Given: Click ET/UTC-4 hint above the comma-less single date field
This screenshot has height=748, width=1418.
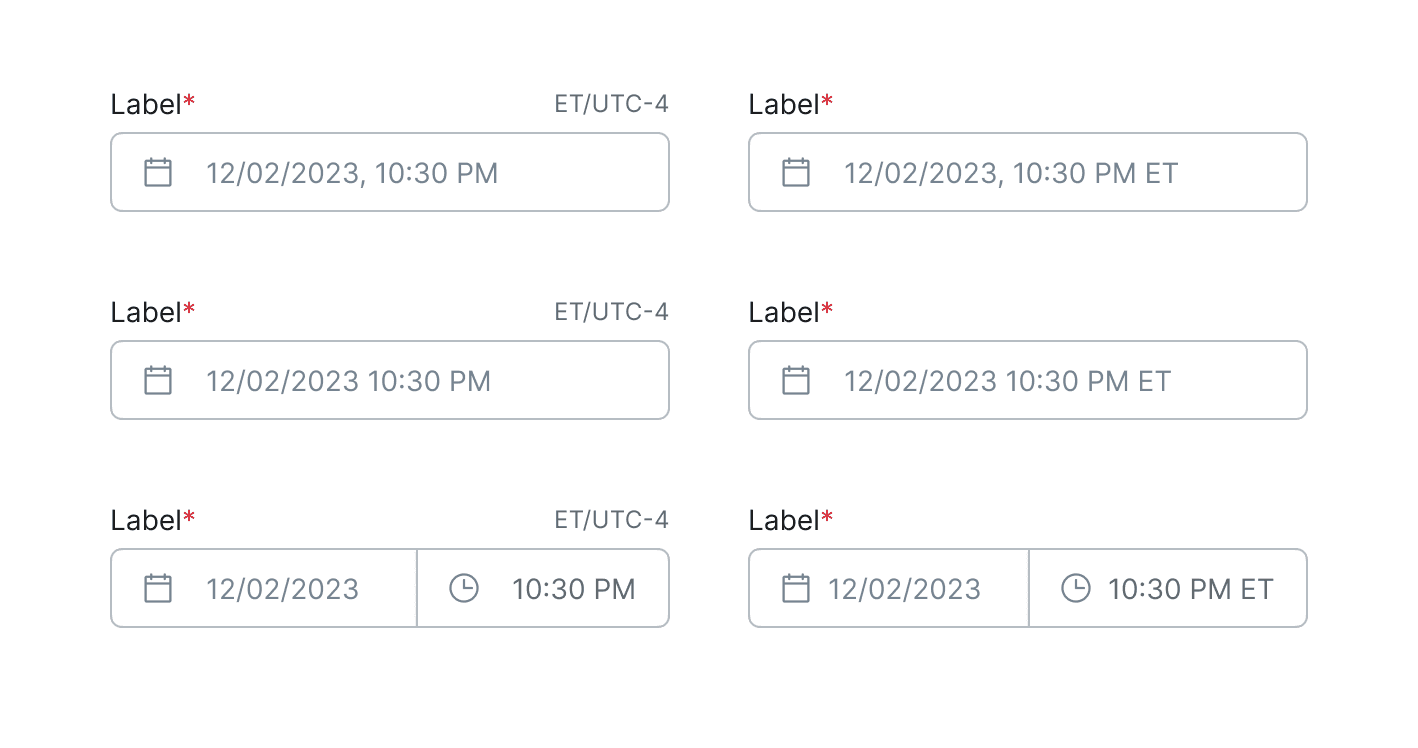Looking at the screenshot, I should tap(611, 311).
